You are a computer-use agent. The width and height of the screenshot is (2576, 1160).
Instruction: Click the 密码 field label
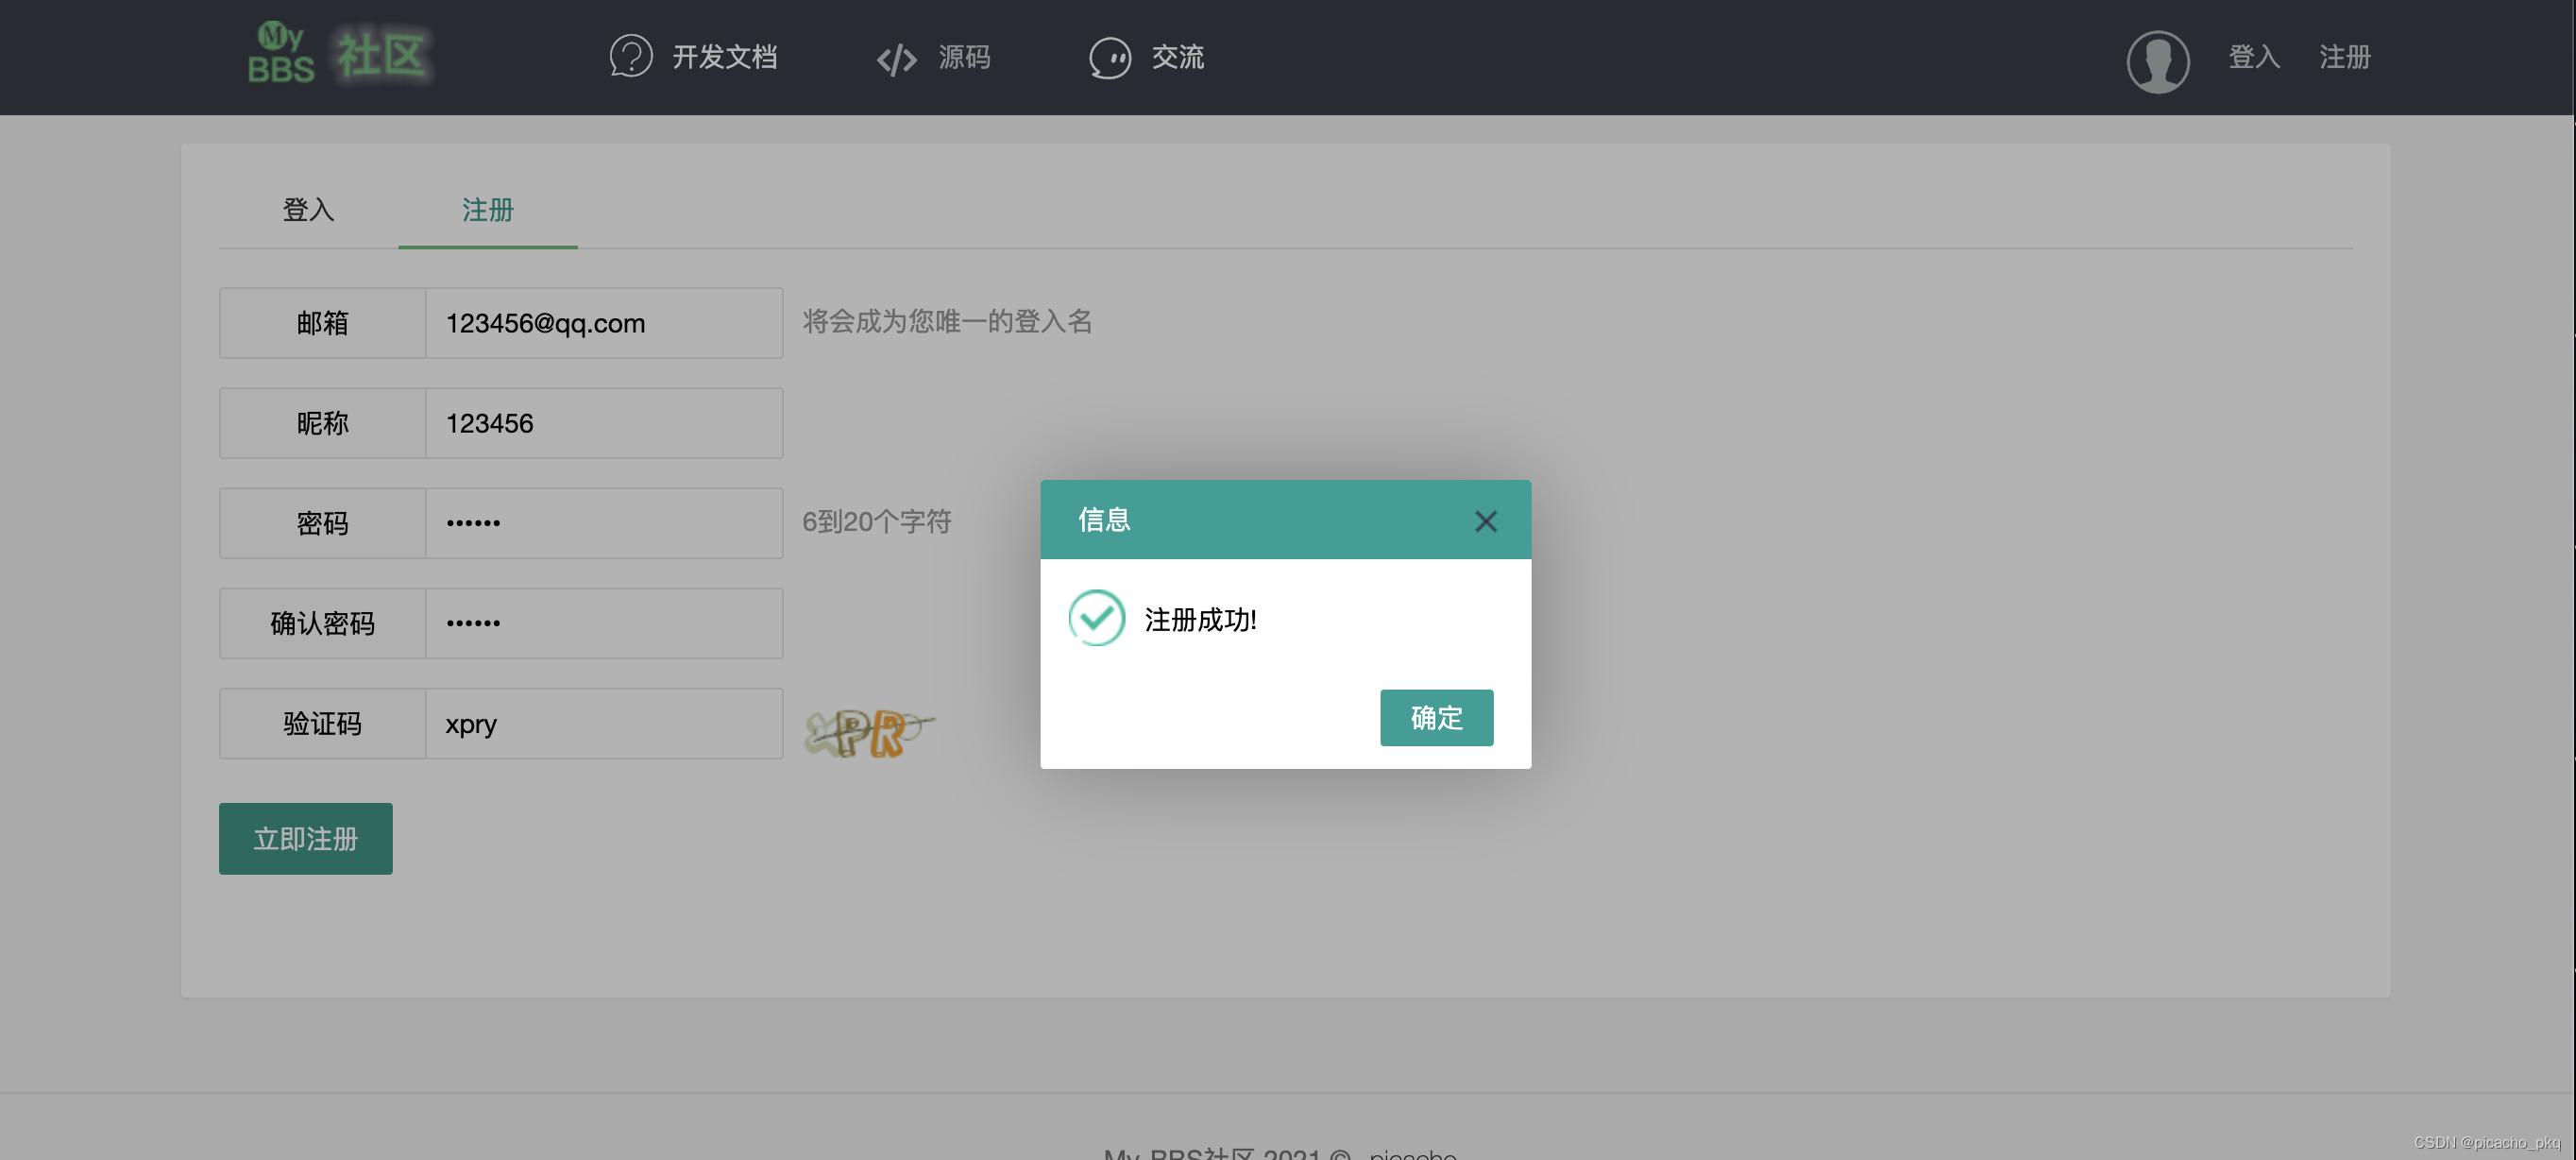tap(322, 522)
